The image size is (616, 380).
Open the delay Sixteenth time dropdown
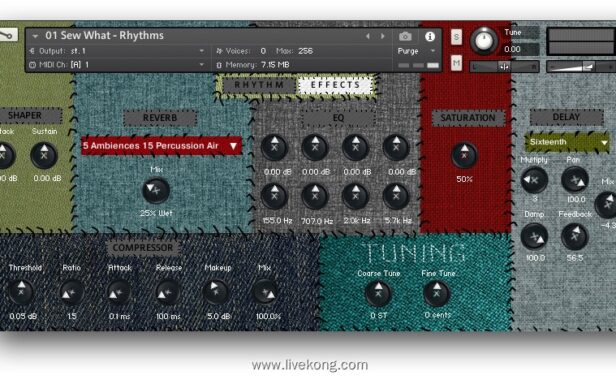coord(567,142)
